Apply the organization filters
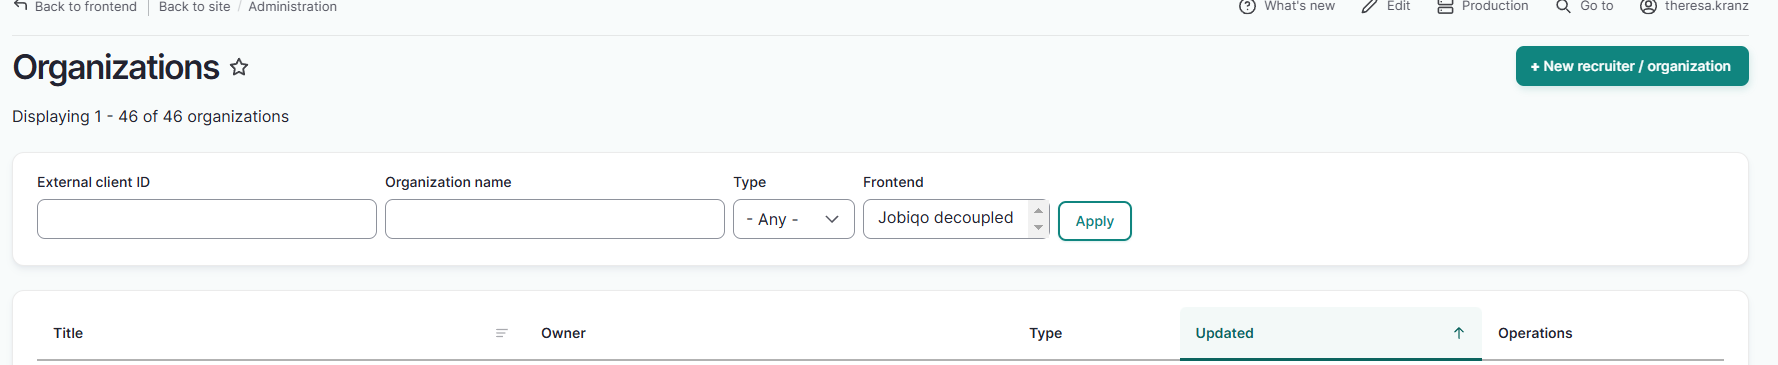Image resolution: width=1778 pixels, height=365 pixels. (x=1095, y=221)
